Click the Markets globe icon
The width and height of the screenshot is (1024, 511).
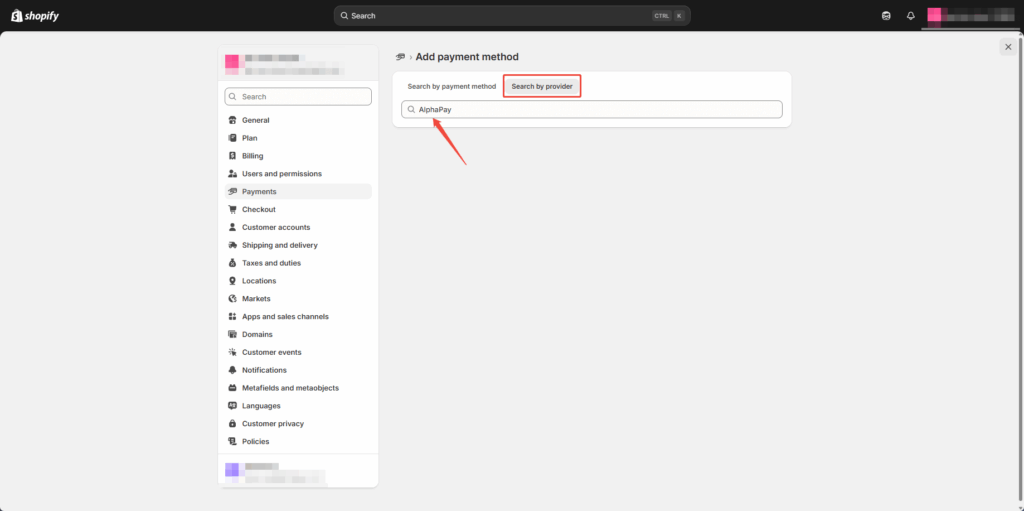(x=232, y=299)
